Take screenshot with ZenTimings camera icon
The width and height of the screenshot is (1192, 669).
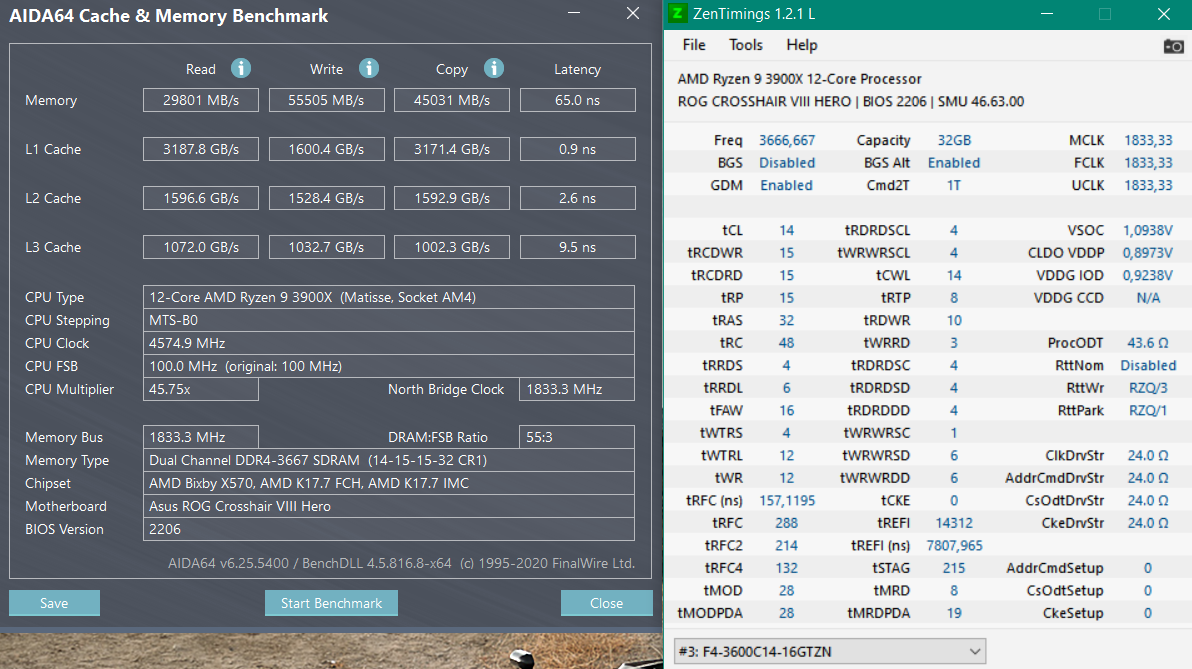pyautogui.click(x=1173, y=46)
